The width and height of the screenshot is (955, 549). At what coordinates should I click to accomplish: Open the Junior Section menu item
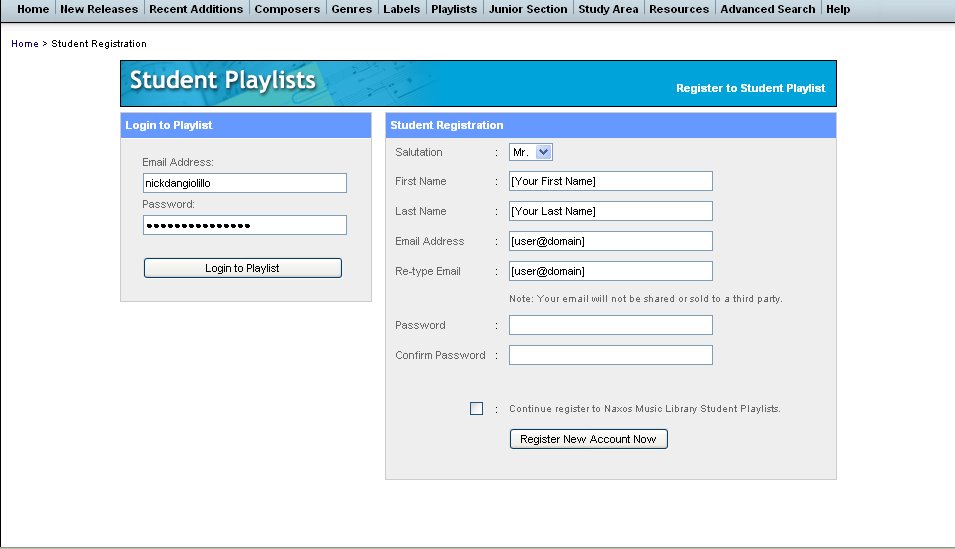[x=528, y=9]
